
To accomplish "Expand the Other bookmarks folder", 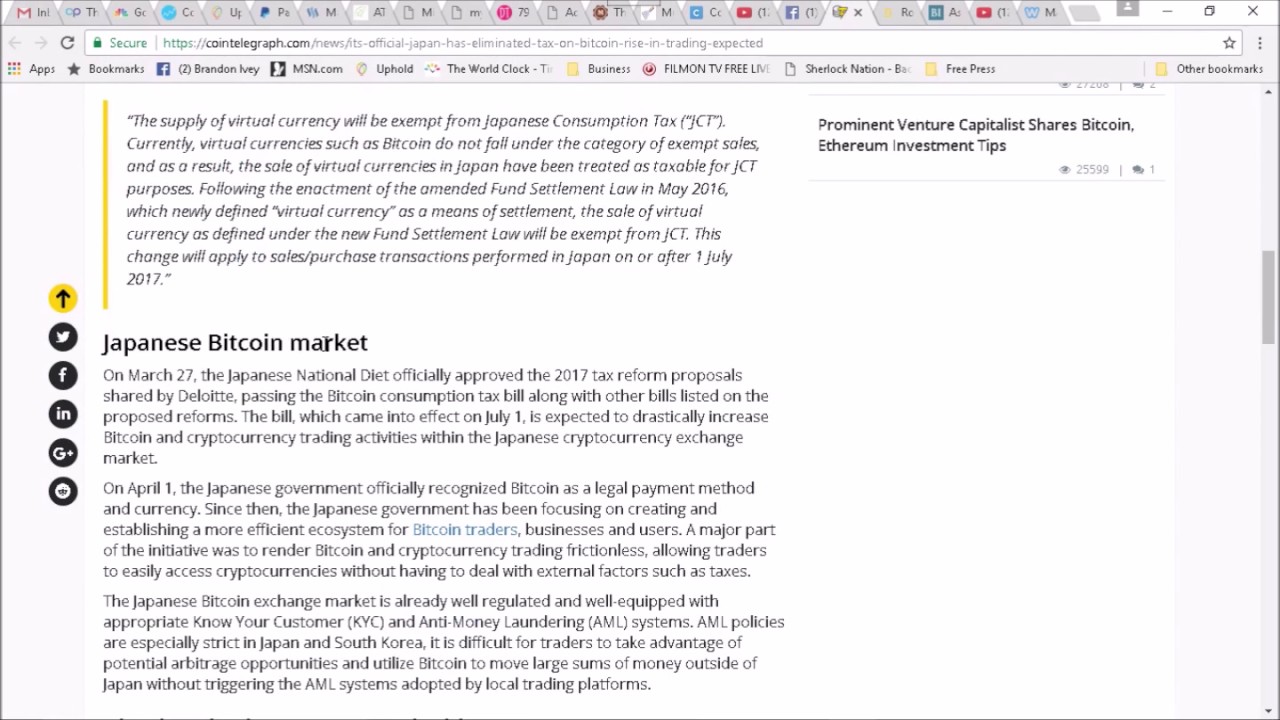I will click(1209, 69).
